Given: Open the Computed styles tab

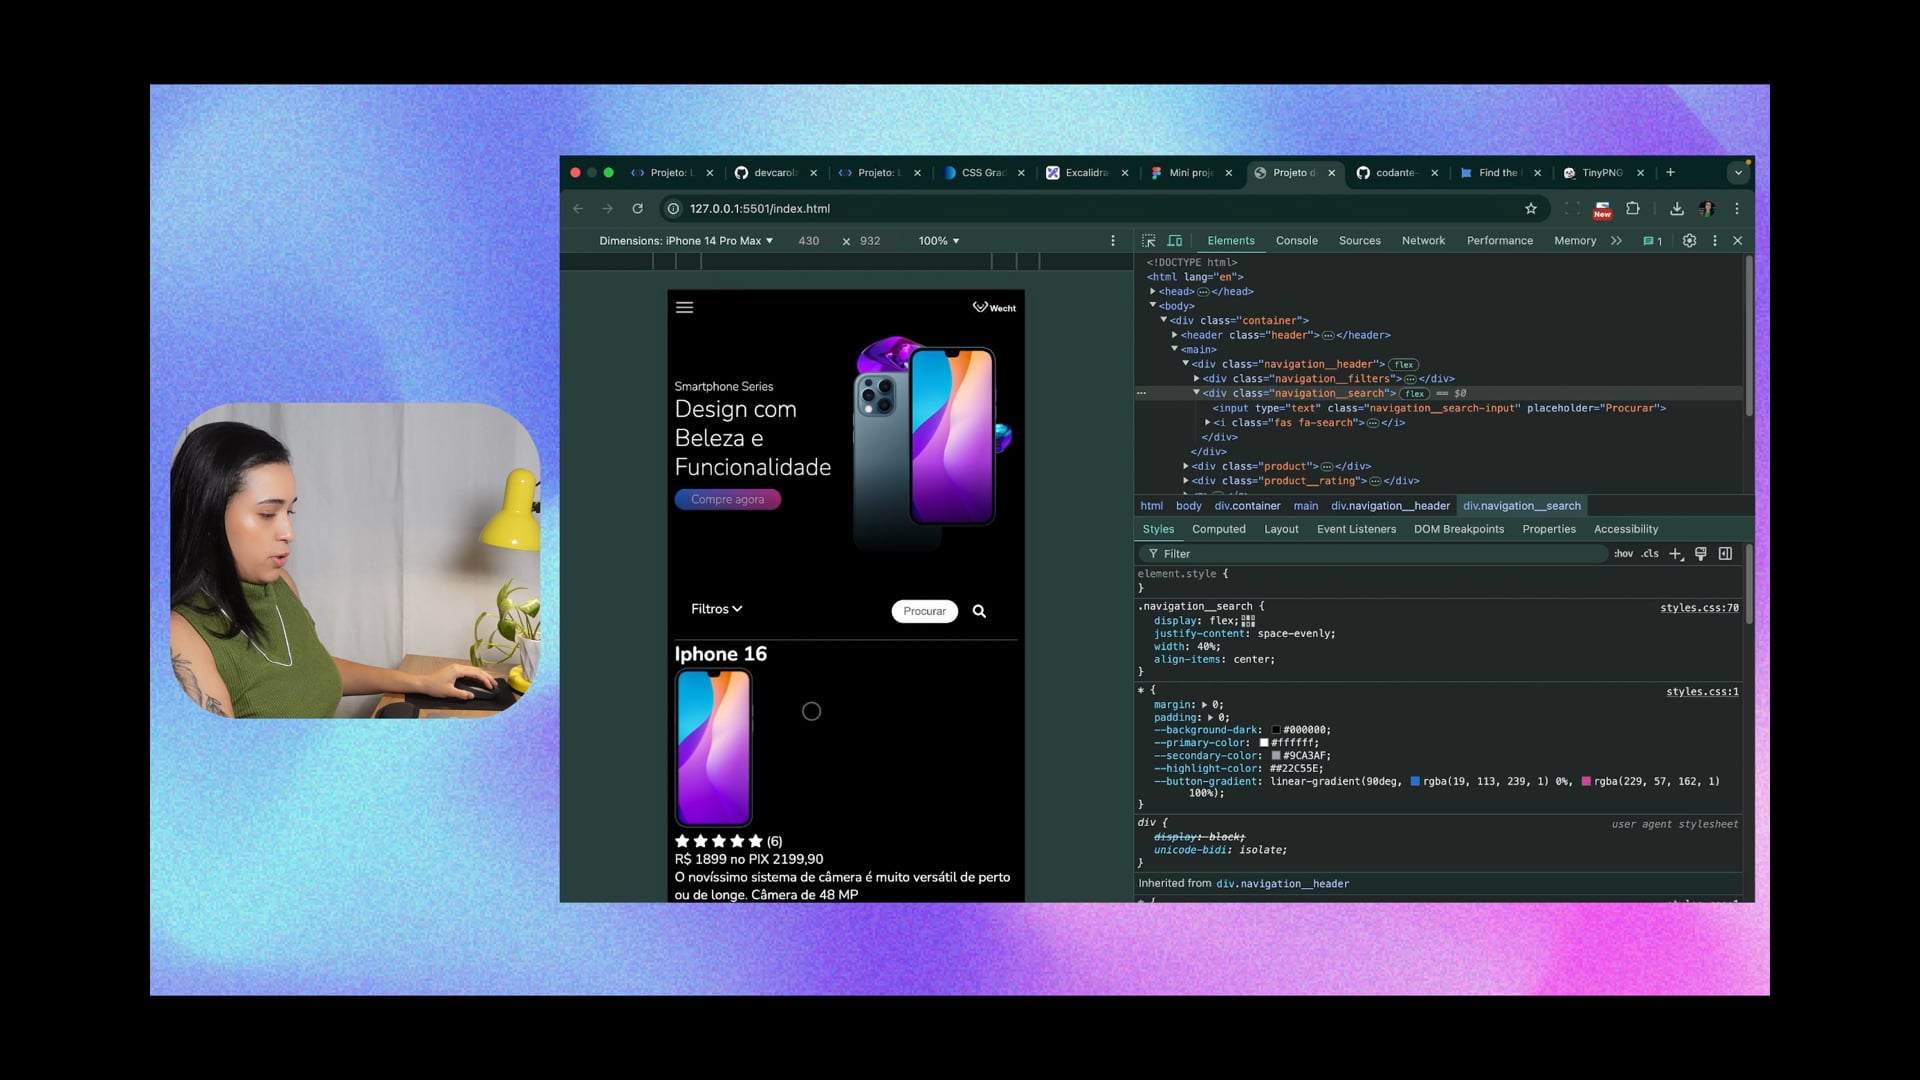Looking at the screenshot, I should click(x=1218, y=529).
